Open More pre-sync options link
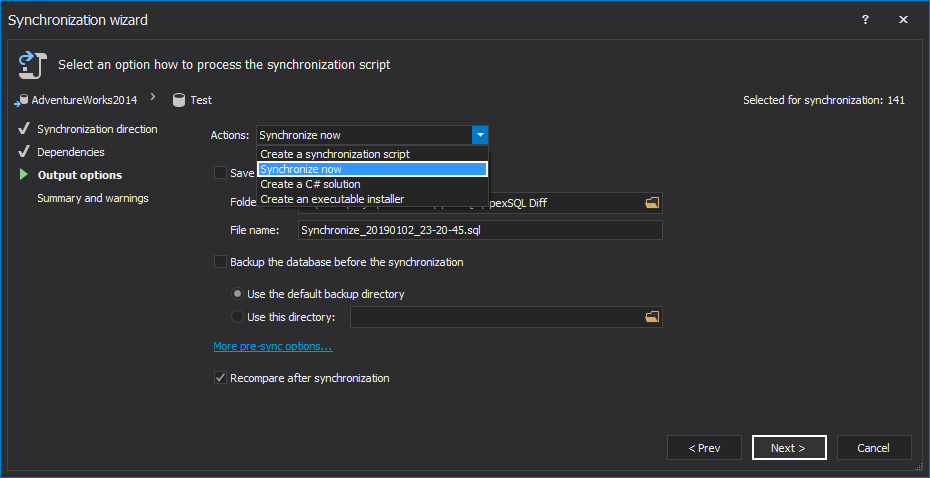Image resolution: width=930 pixels, height=478 pixels. click(272, 346)
